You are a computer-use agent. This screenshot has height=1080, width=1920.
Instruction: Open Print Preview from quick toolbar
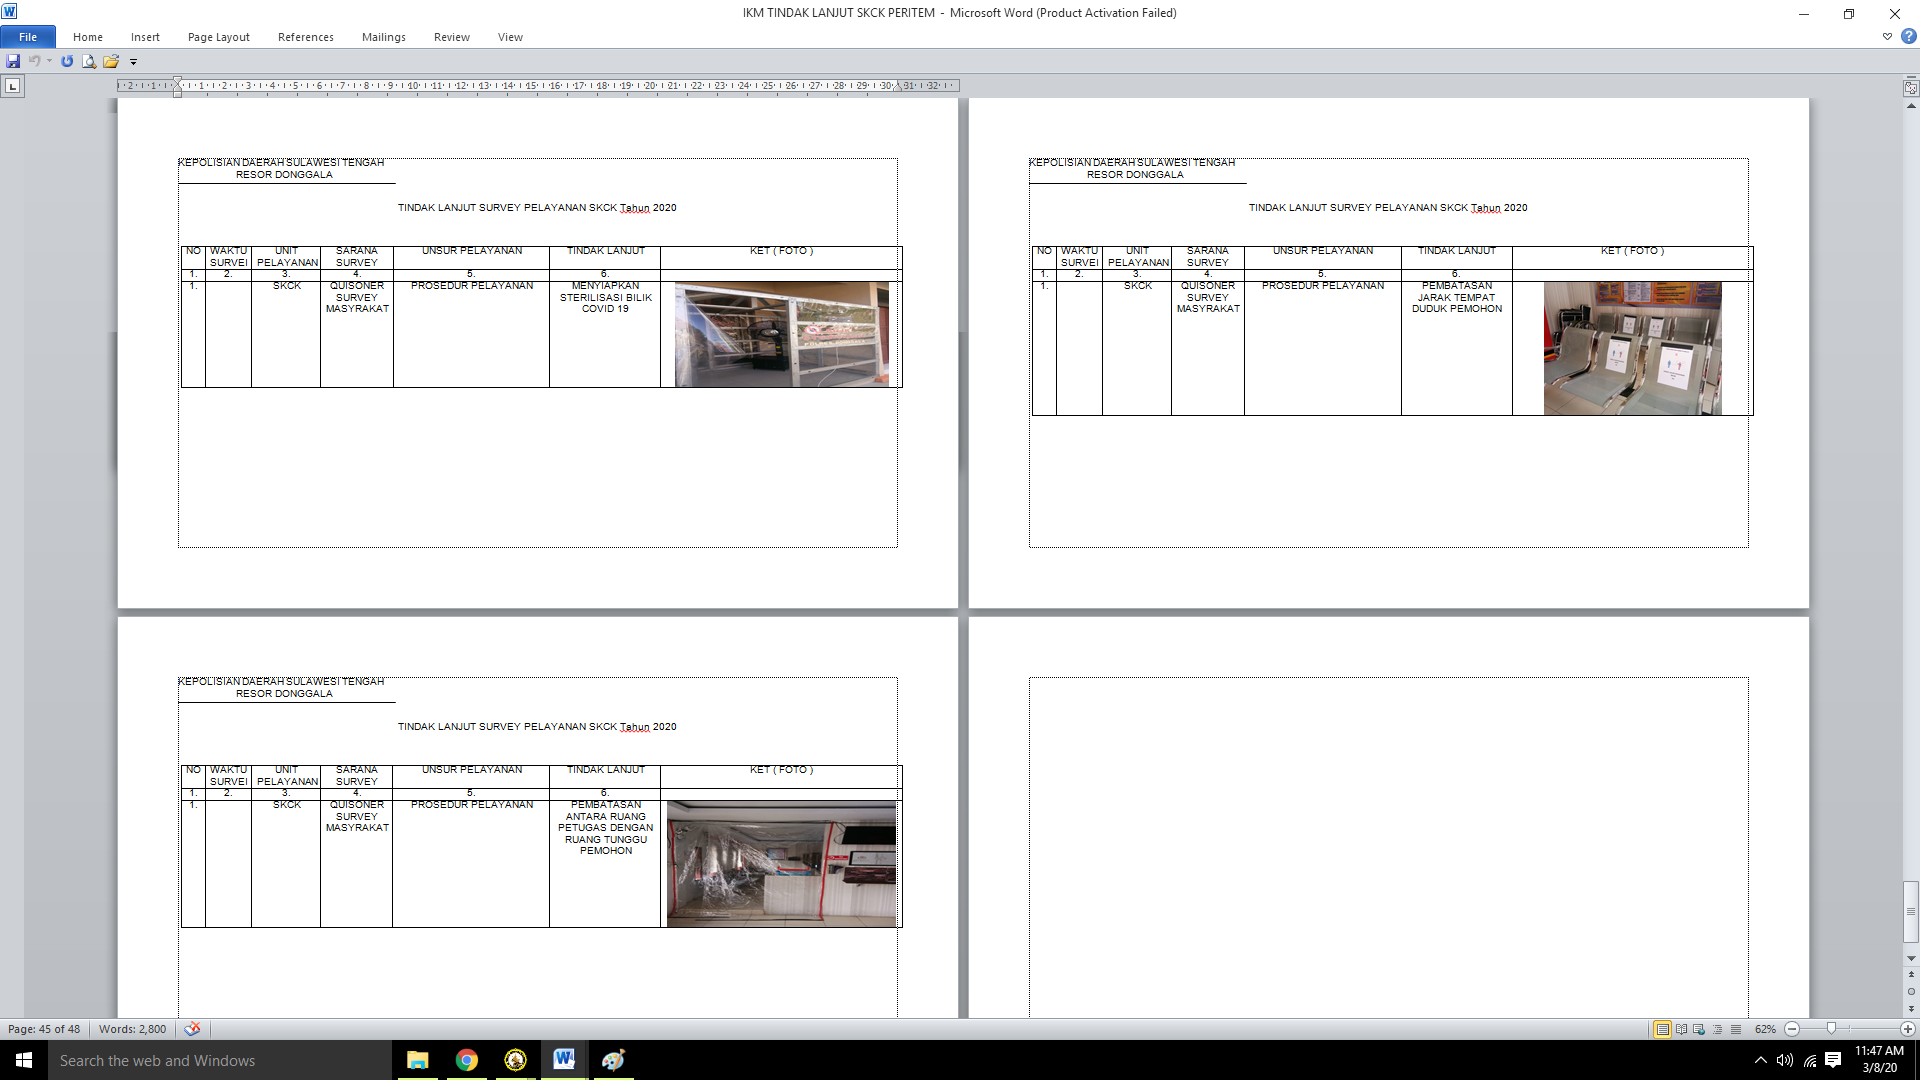[89, 61]
